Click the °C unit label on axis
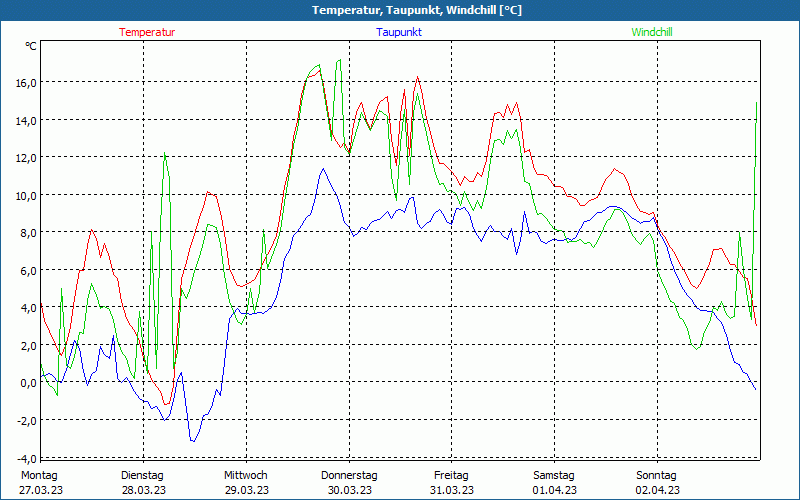The width and height of the screenshot is (800, 500). [31, 46]
